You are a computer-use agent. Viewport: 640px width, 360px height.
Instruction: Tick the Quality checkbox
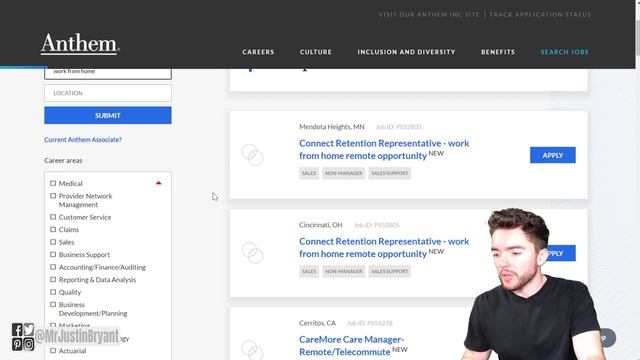[53, 292]
